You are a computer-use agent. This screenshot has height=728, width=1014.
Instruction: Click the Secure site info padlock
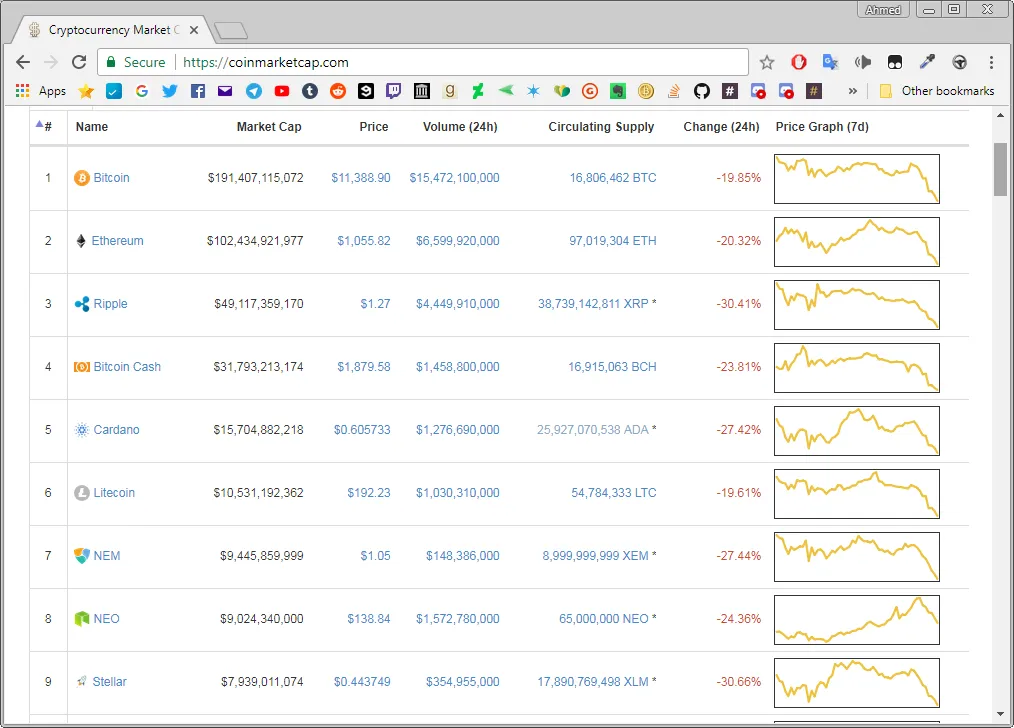tap(111, 62)
